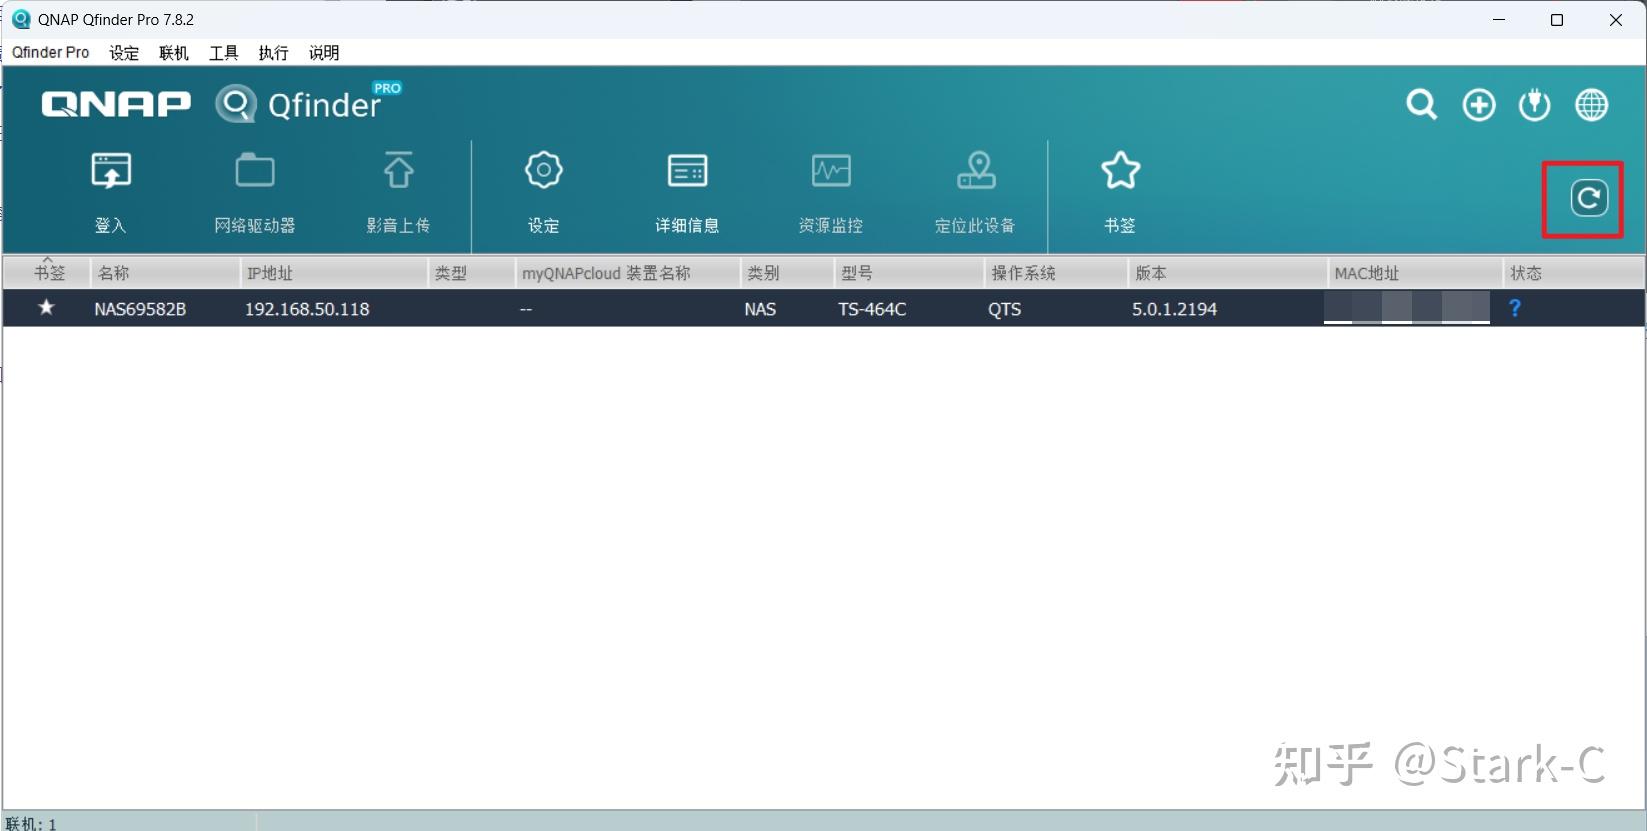Screen dimensions: 1647x831
Task: Click the TS-464C model cell
Action: point(872,309)
